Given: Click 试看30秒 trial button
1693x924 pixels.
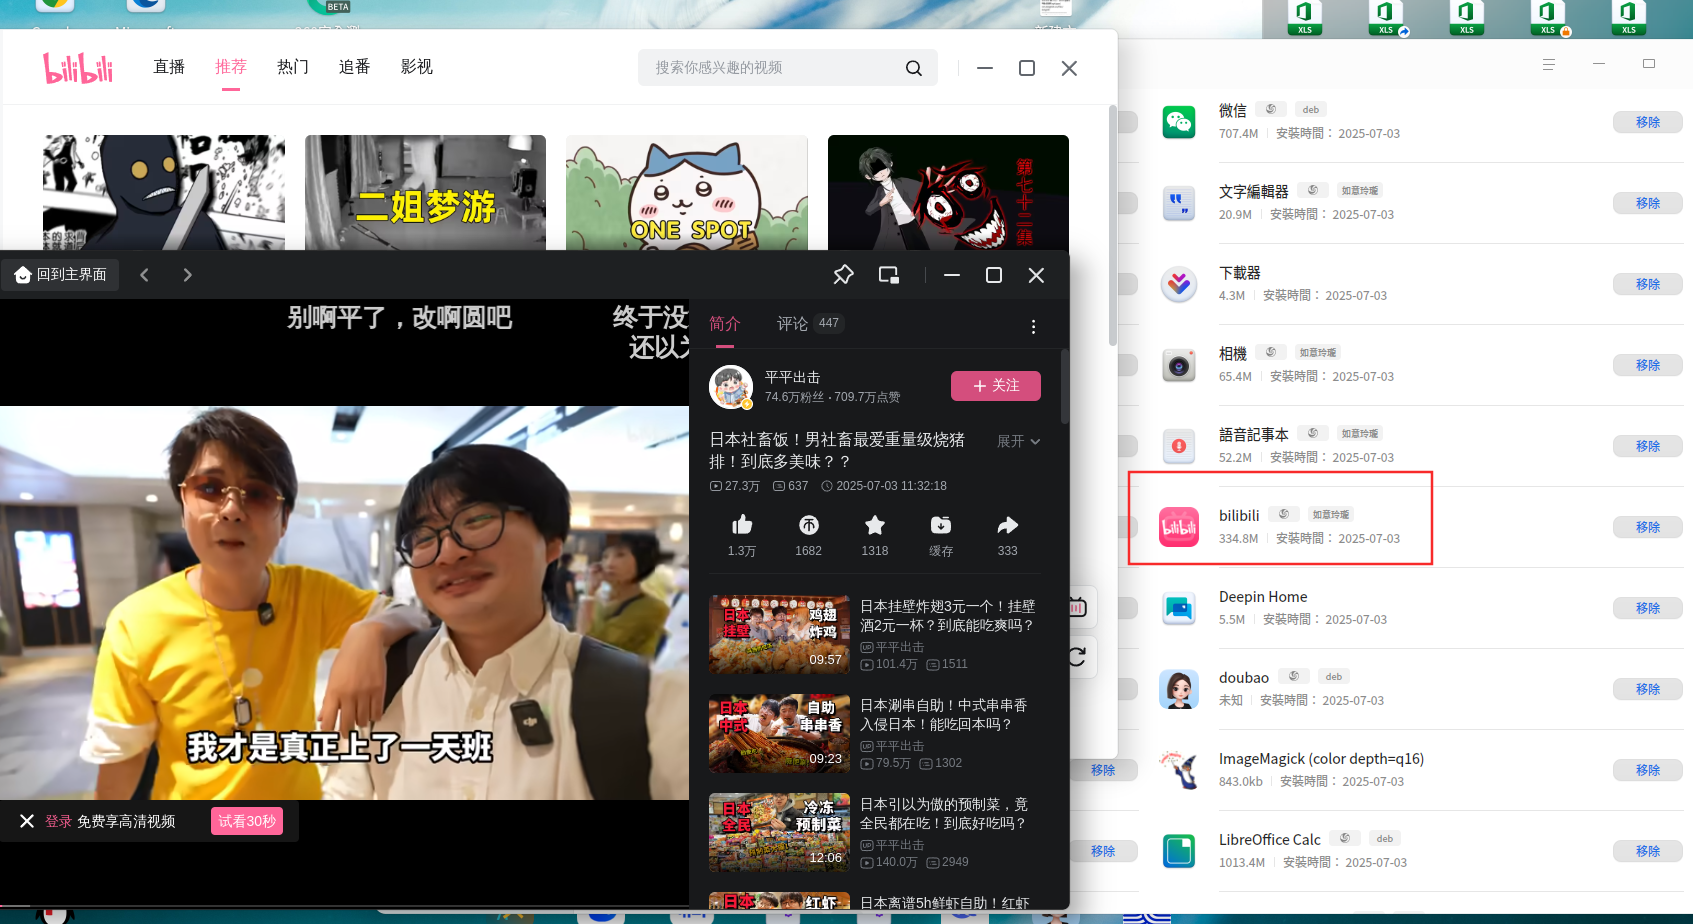Looking at the screenshot, I should [x=247, y=821].
